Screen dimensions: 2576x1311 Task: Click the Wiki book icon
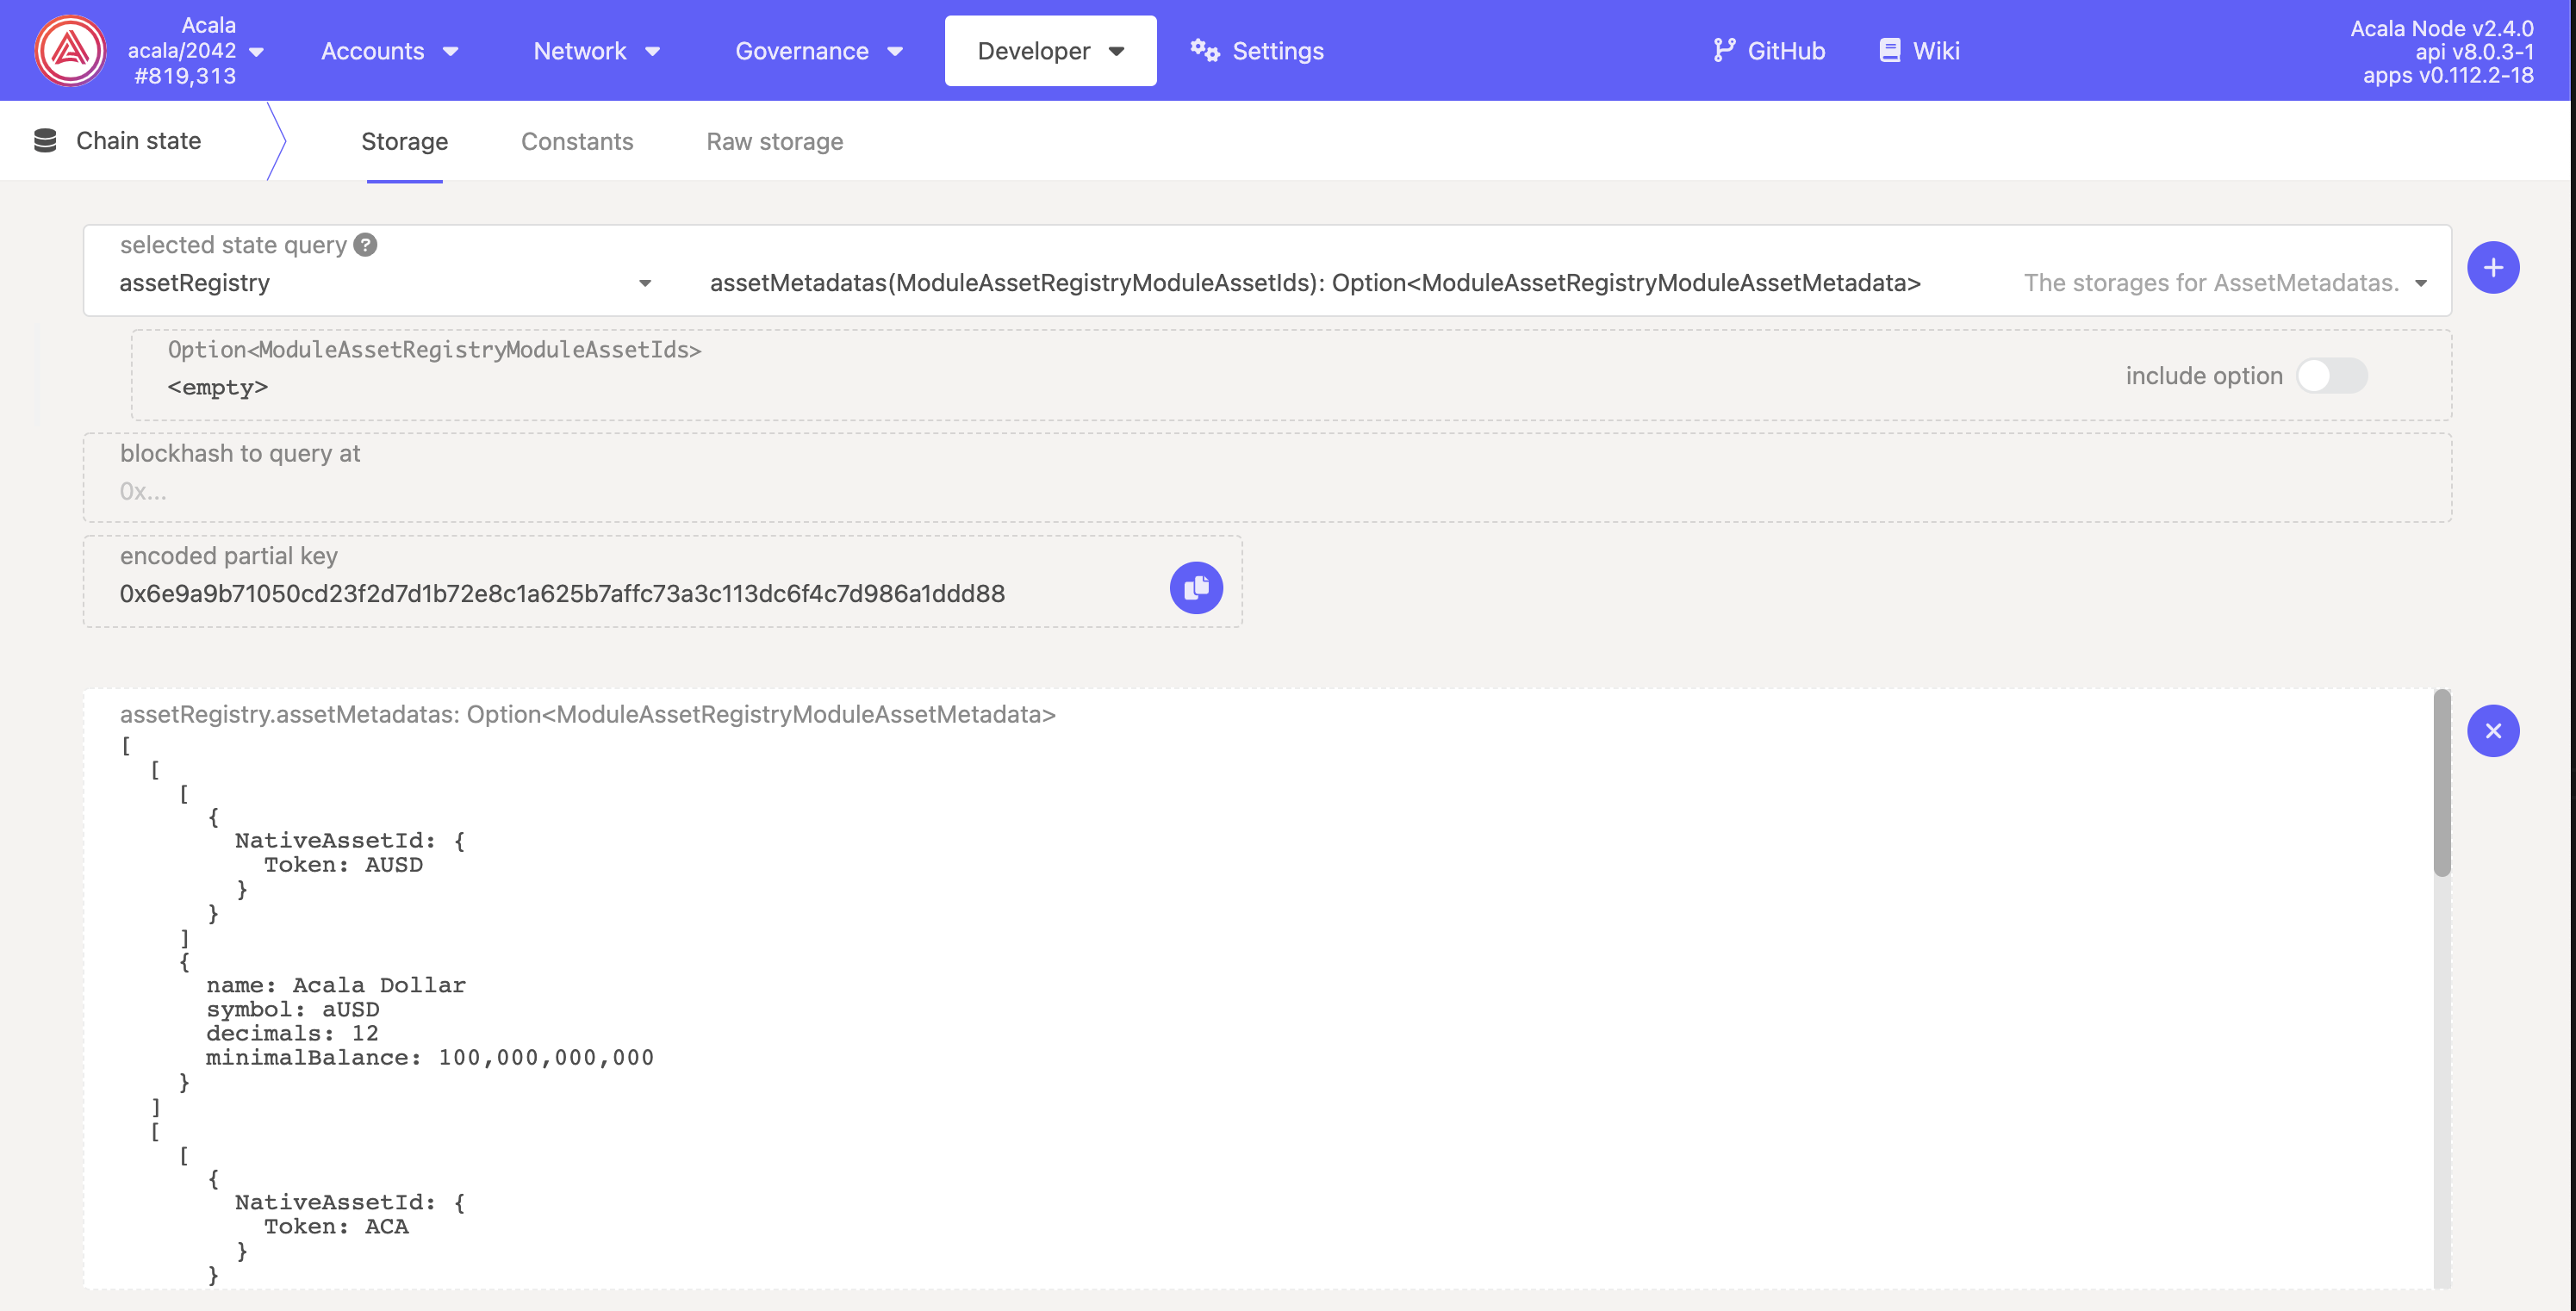(x=1889, y=50)
